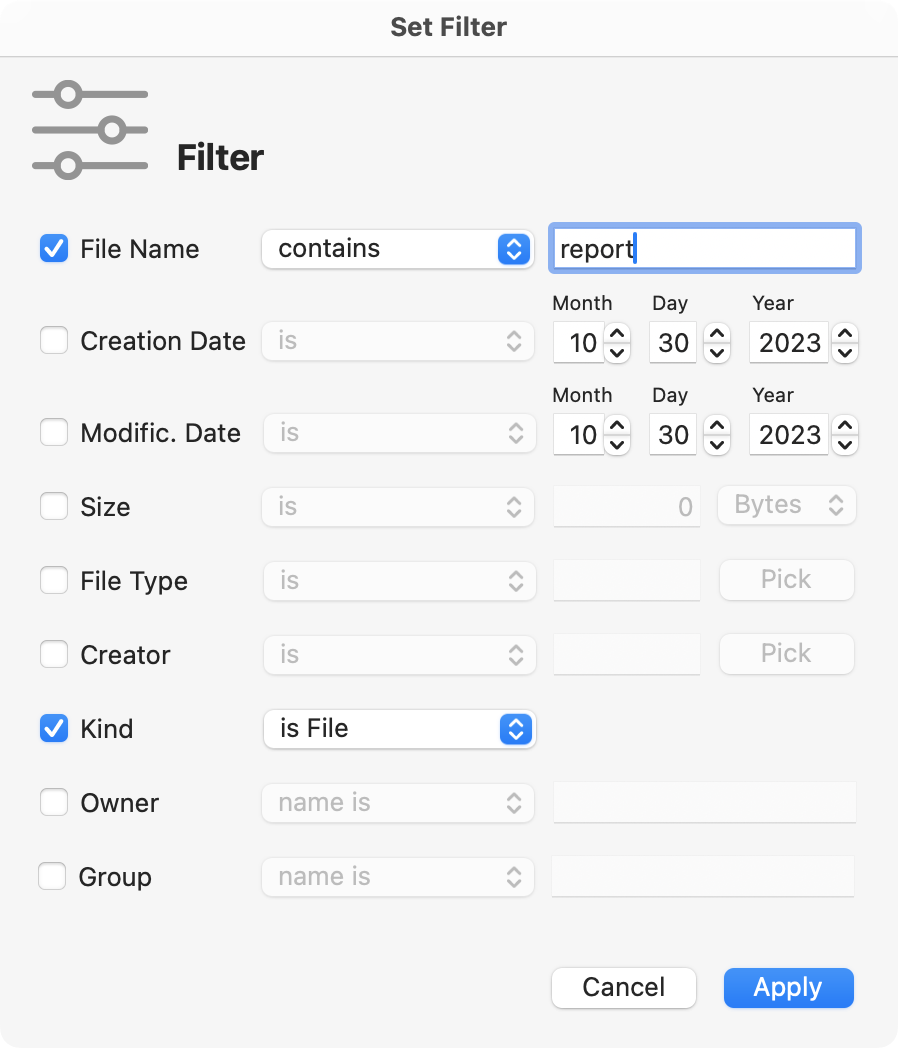Viewport: 898px width, 1048px height.
Task: Click the Filter sliders icon
Action: tap(90, 130)
